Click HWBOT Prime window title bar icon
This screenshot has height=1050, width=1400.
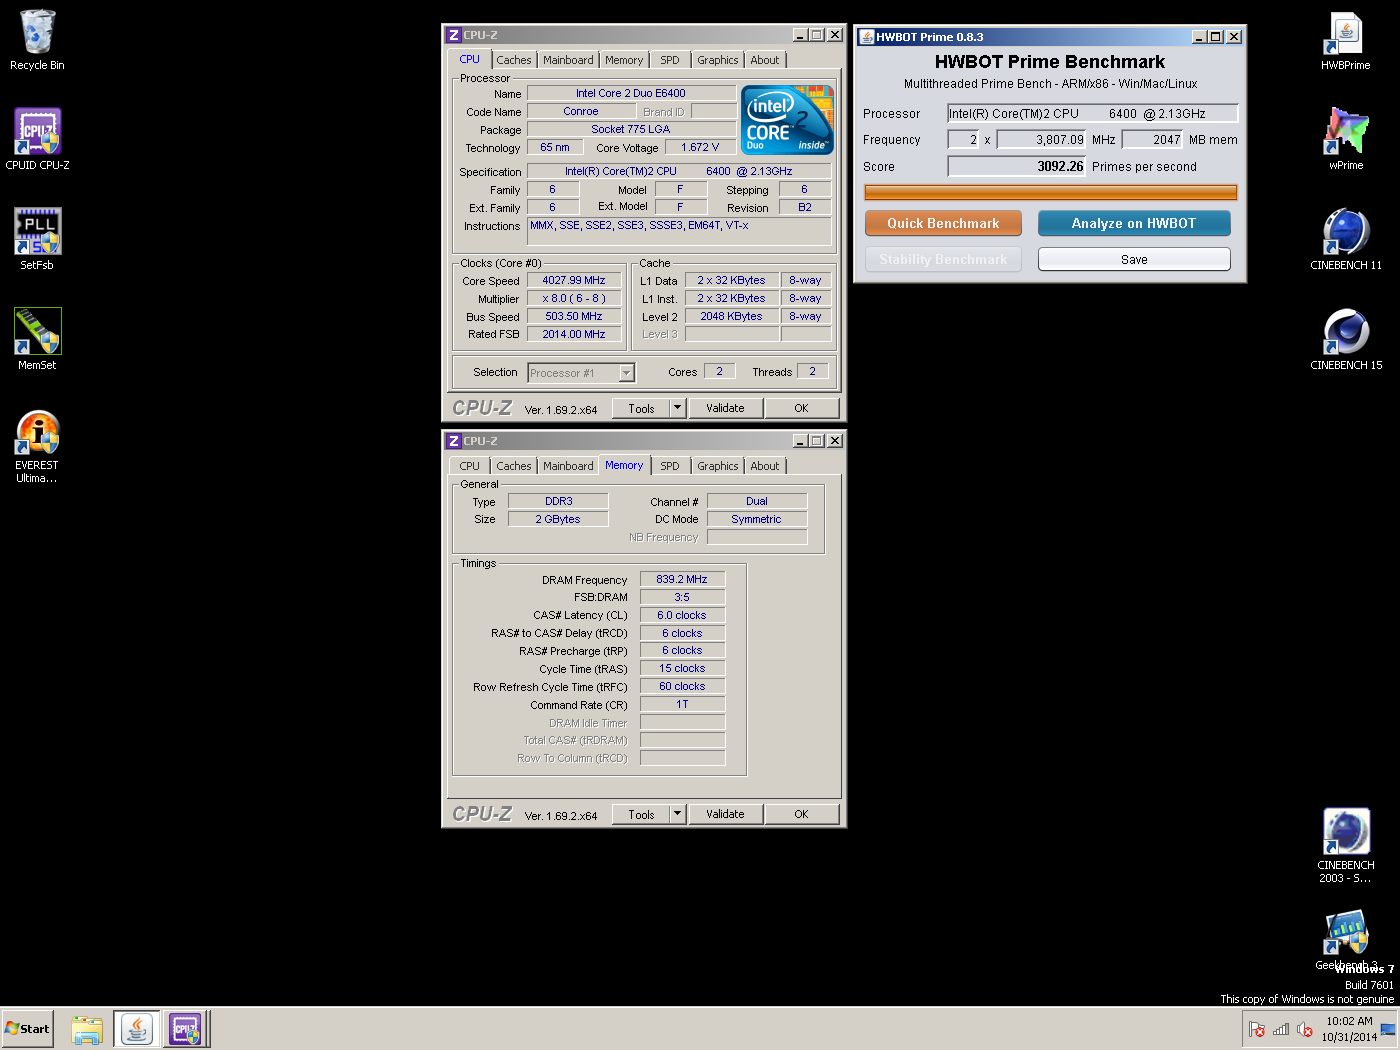(x=866, y=36)
